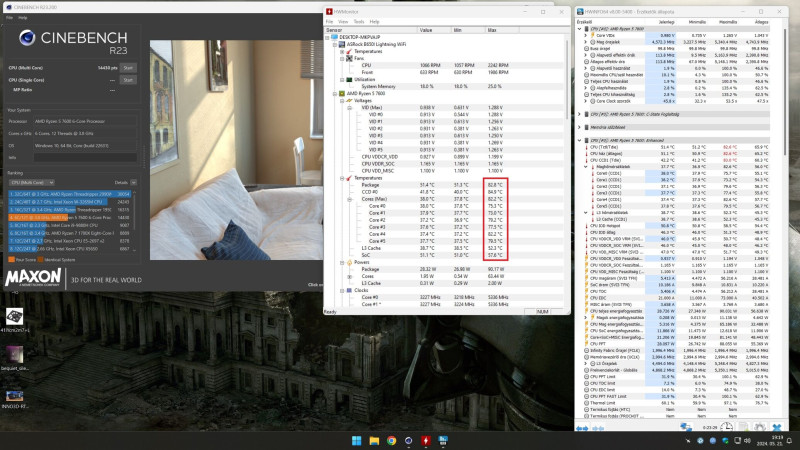This screenshot has height=450, width=800.
Task: Open Google Chrome from the taskbar
Action: [x=391, y=441]
